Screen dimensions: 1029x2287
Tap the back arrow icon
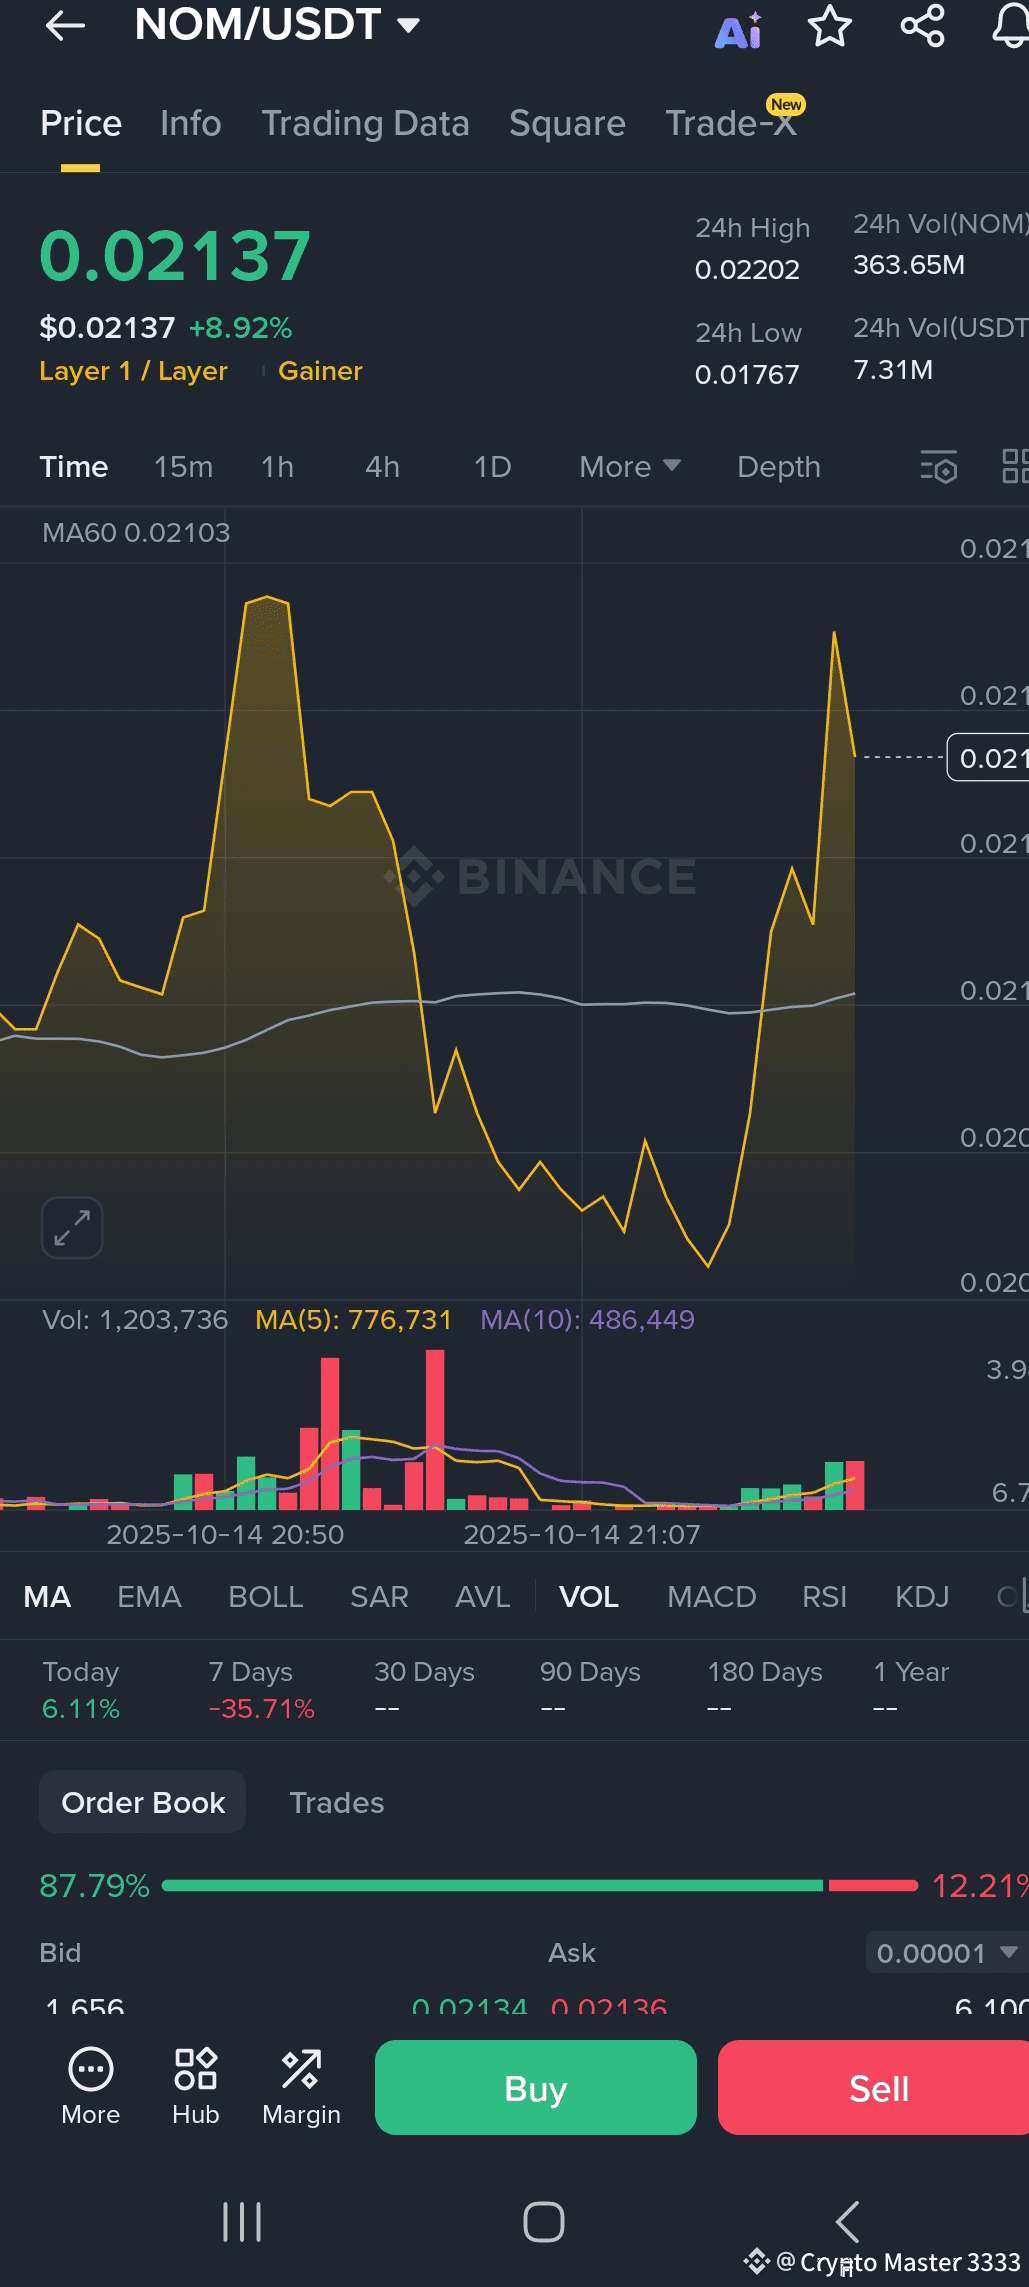click(x=66, y=25)
